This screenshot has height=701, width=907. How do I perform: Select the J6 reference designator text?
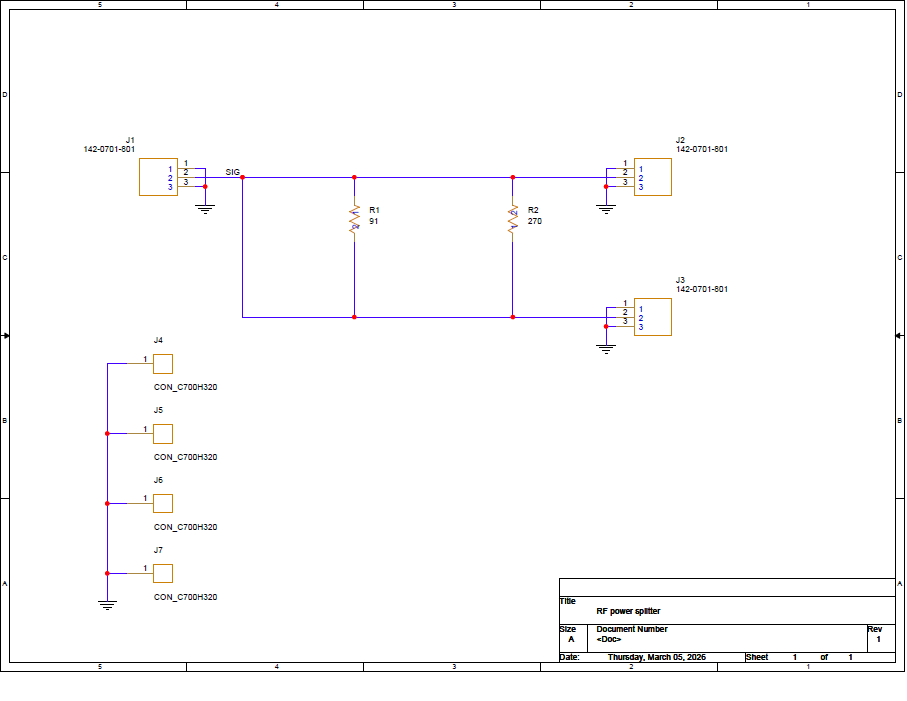158,480
